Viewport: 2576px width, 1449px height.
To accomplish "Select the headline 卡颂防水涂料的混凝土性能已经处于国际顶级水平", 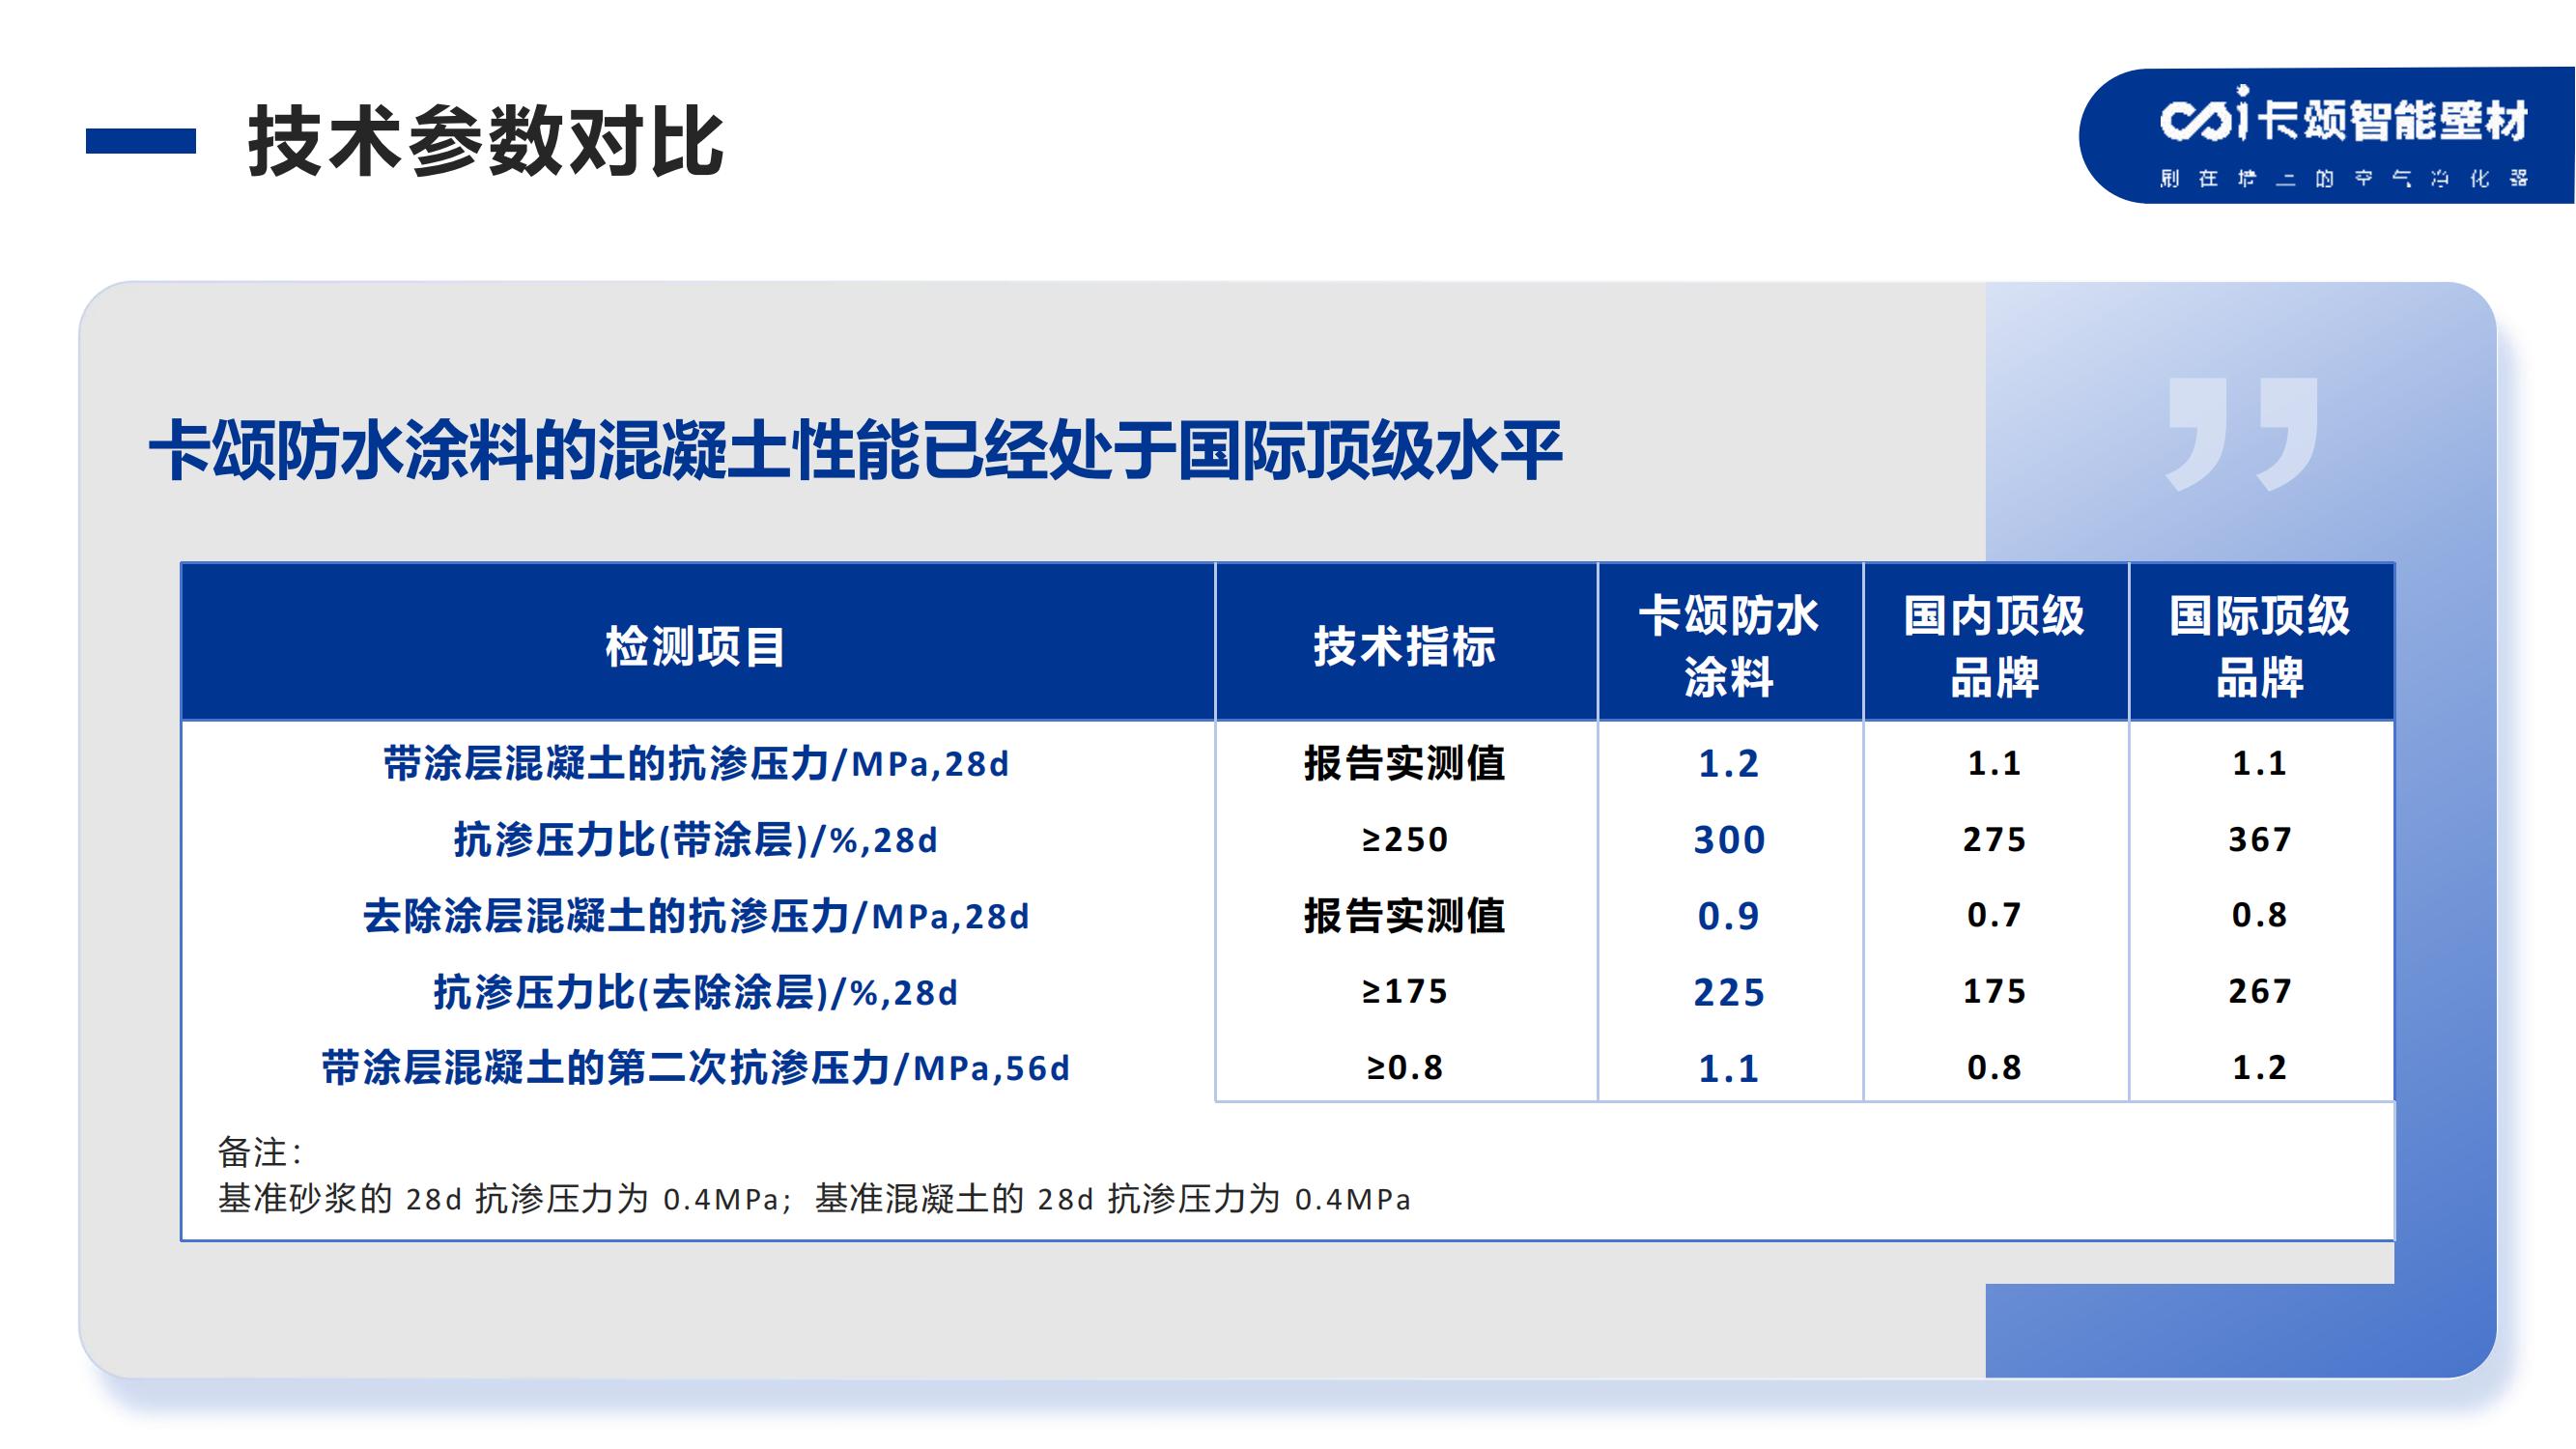I will click(x=856, y=450).
